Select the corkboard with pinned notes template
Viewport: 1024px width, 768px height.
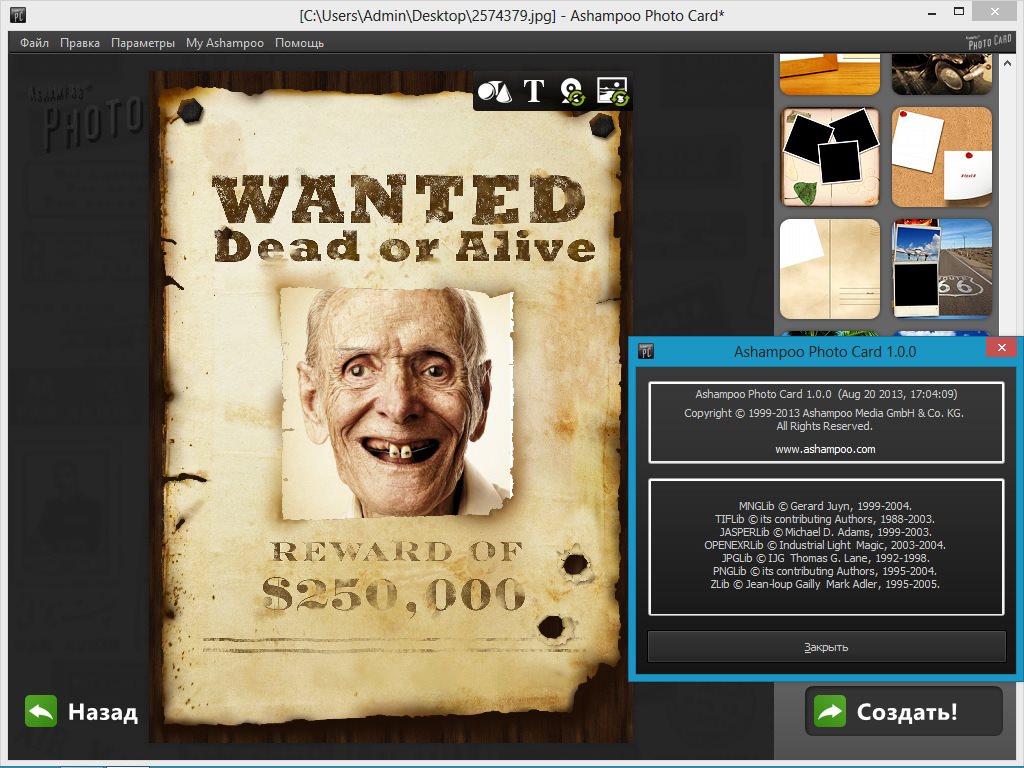tap(942, 157)
